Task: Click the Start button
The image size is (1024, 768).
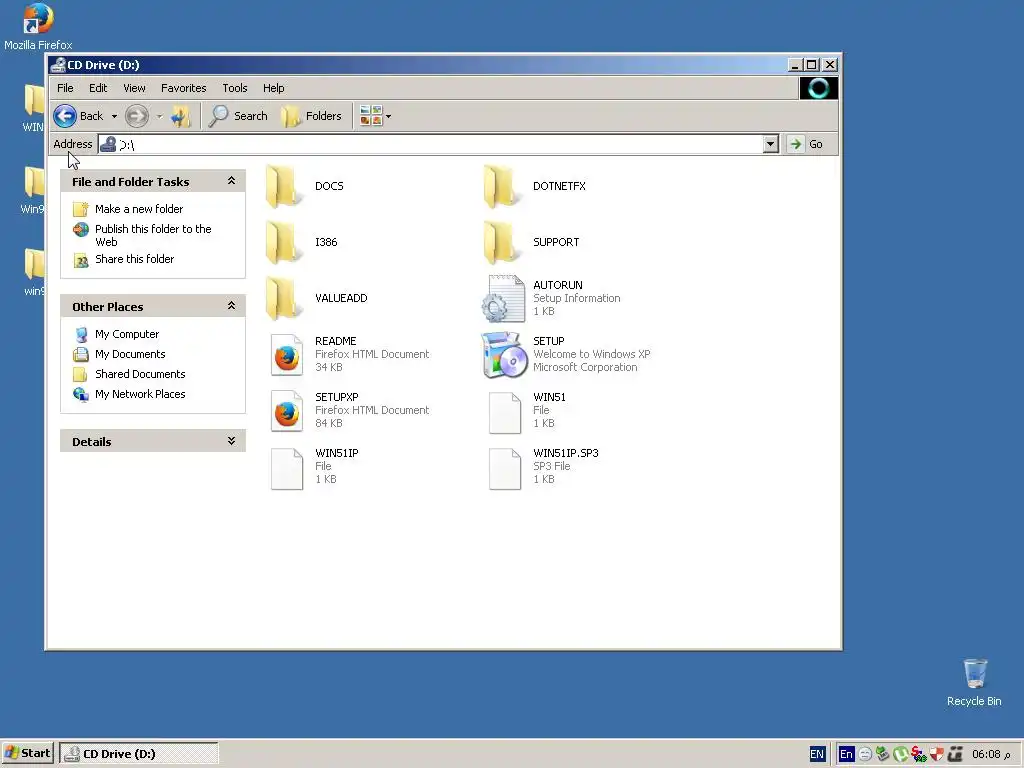Action: coord(27,753)
